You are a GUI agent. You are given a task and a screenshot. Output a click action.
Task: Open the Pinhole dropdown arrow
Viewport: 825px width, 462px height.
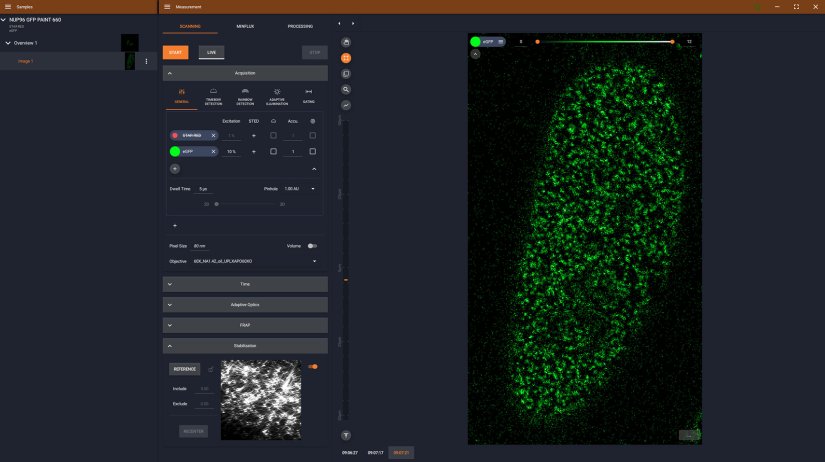click(x=313, y=189)
